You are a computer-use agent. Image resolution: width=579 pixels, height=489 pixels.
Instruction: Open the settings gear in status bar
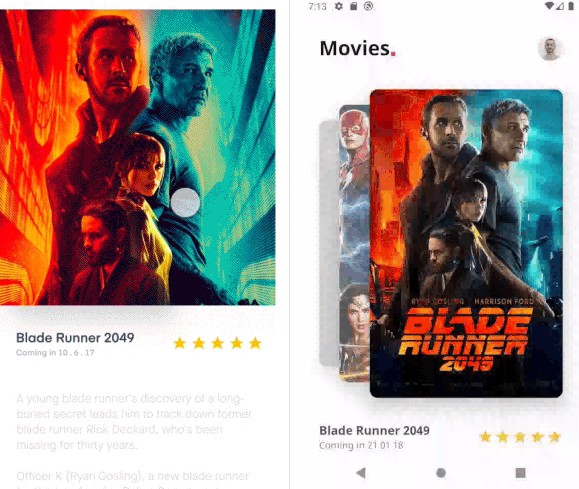pyautogui.click(x=339, y=6)
